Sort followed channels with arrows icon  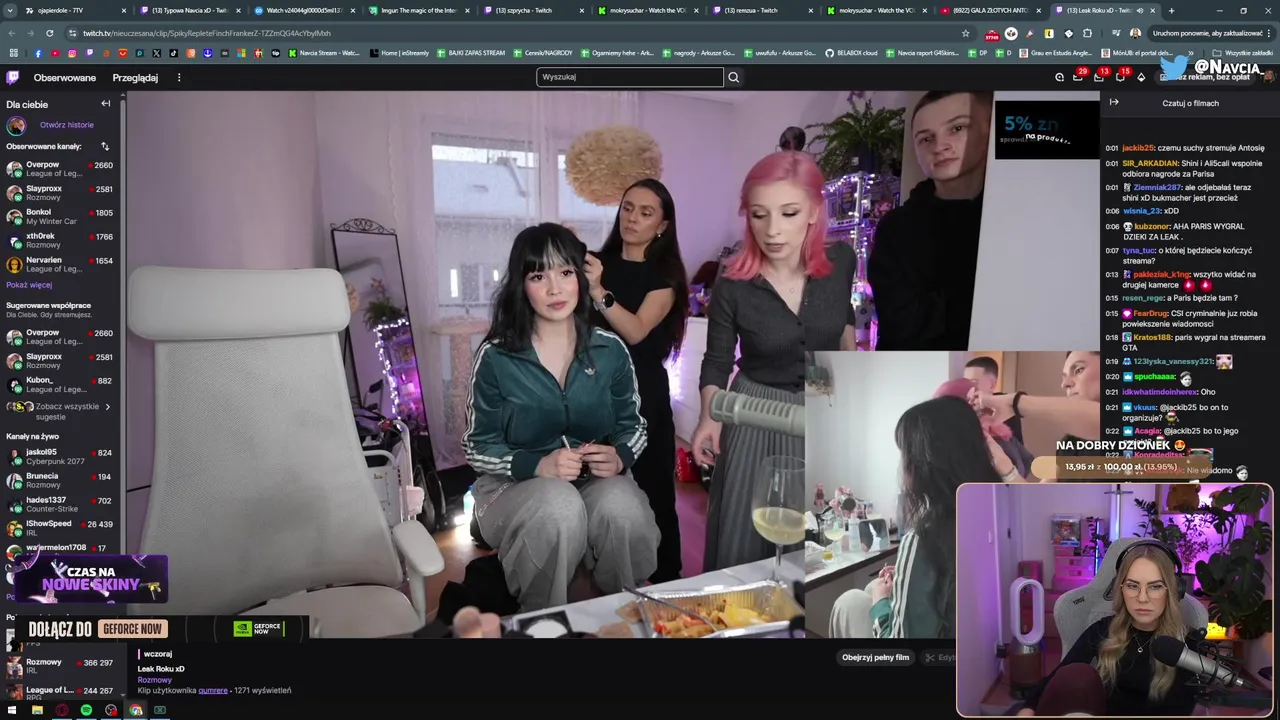[x=105, y=146]
